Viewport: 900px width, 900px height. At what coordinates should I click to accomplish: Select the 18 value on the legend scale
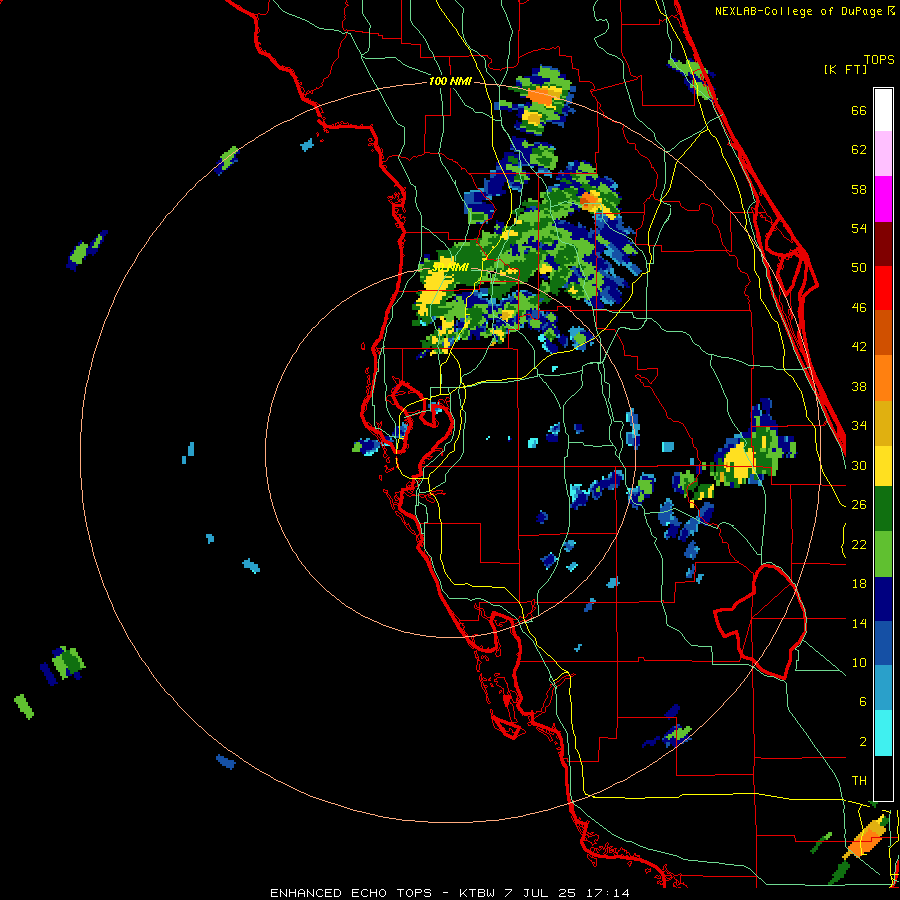[x=859, y=584]
